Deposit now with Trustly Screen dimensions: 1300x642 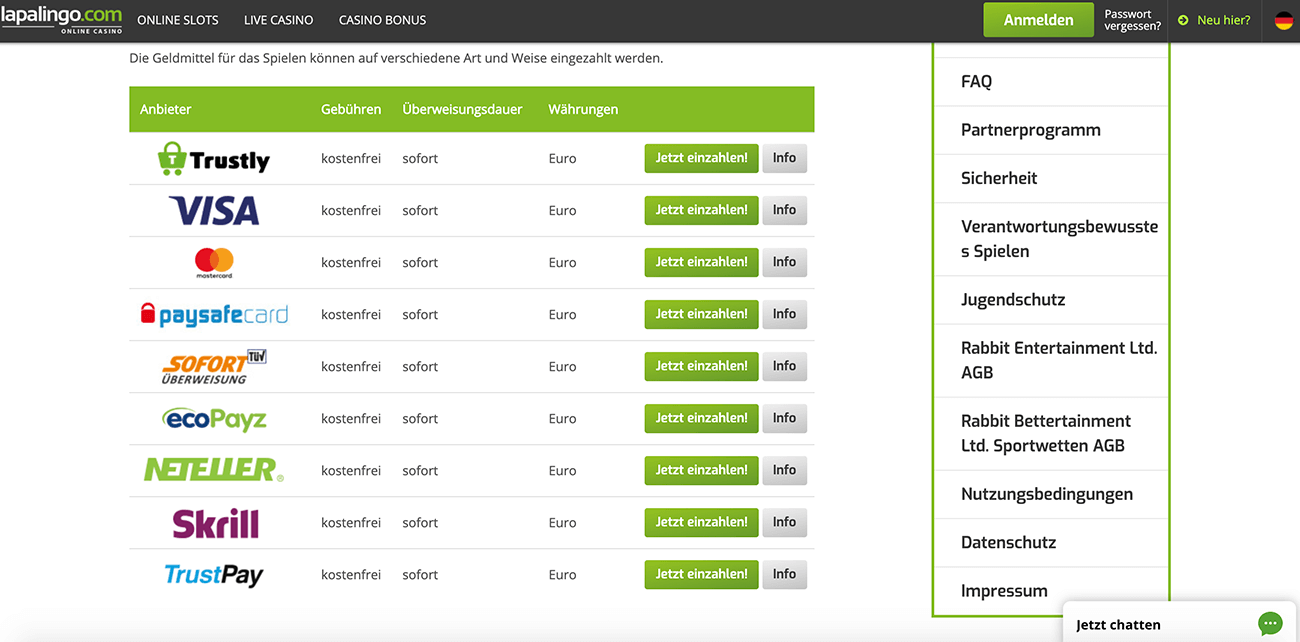pos(701,158)
